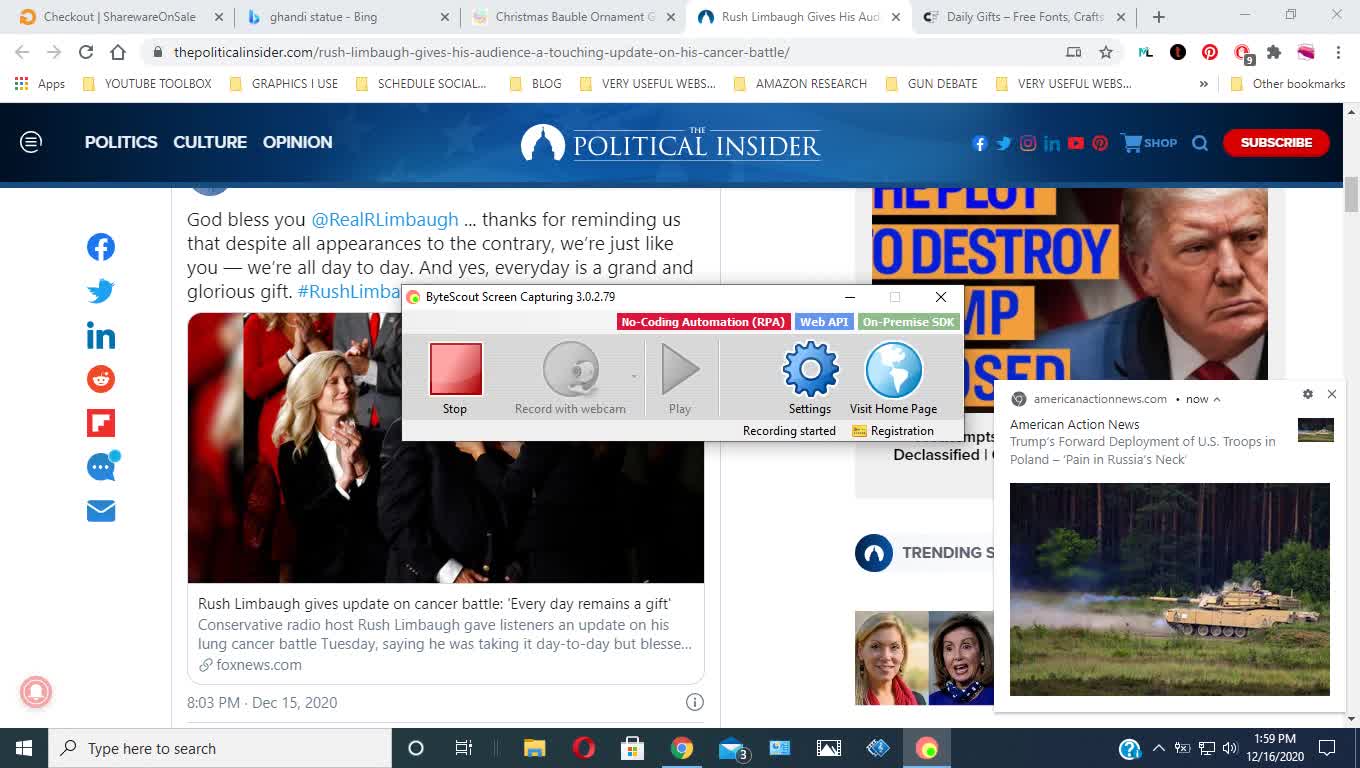The height and width of the screenshot is (768, 1360).
Task: Open Chrome extensions puzzle icon
Action: (1274, 52)
